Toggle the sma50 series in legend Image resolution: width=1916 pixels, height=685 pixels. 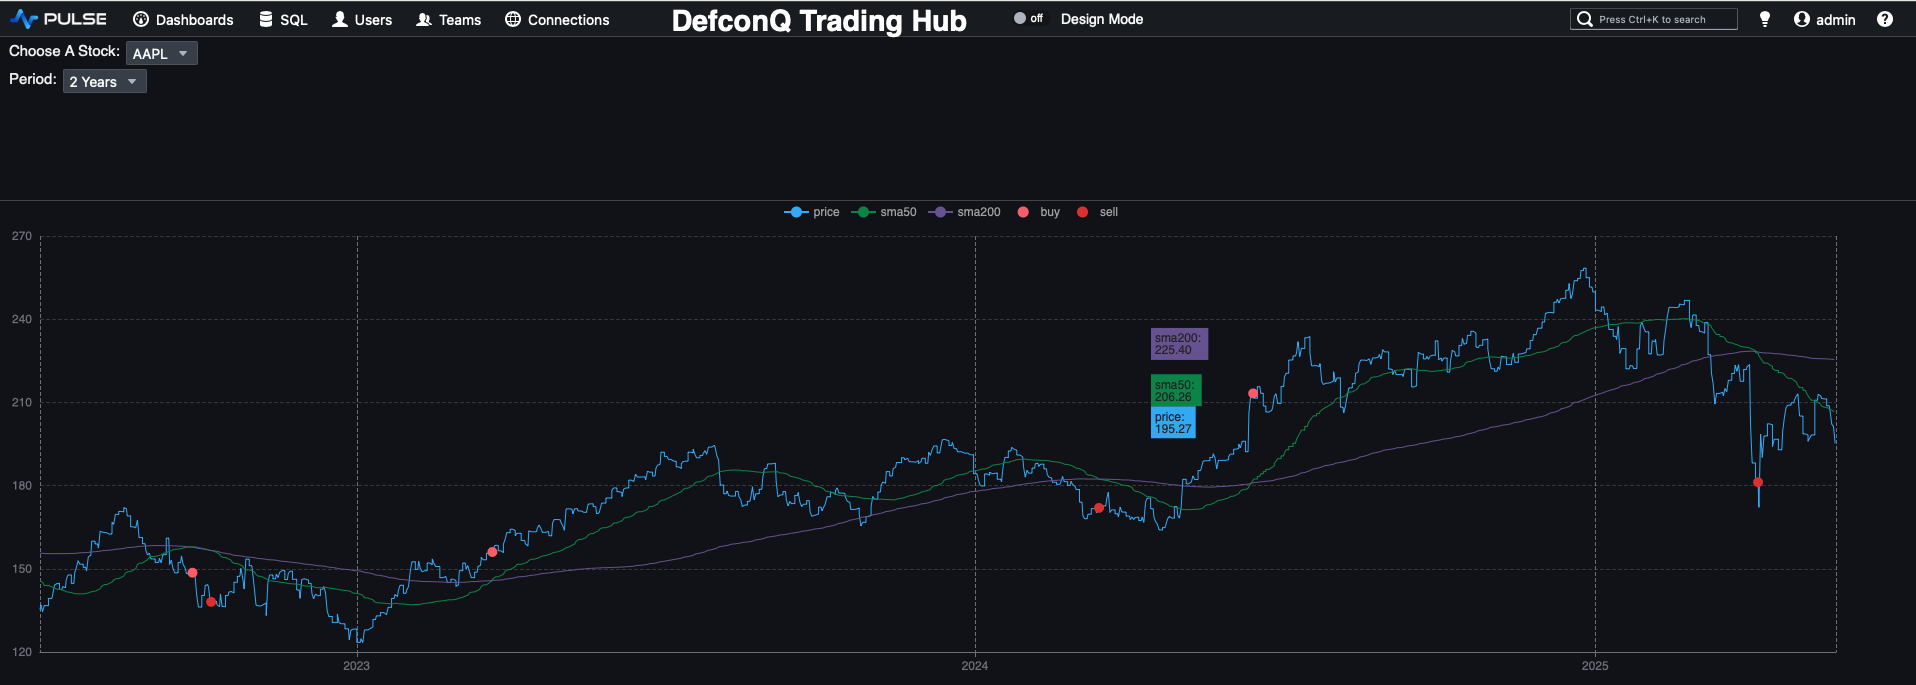click(884, 212)
